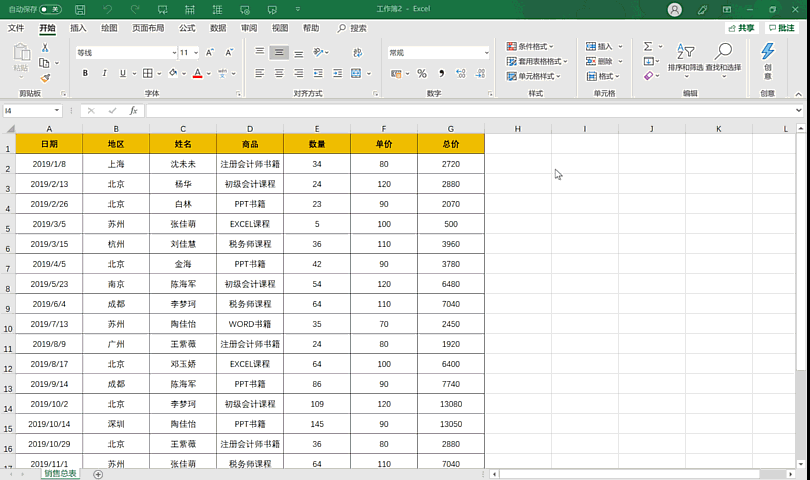
Task: Open Format as Table dropdown
Action: (537, 61)
